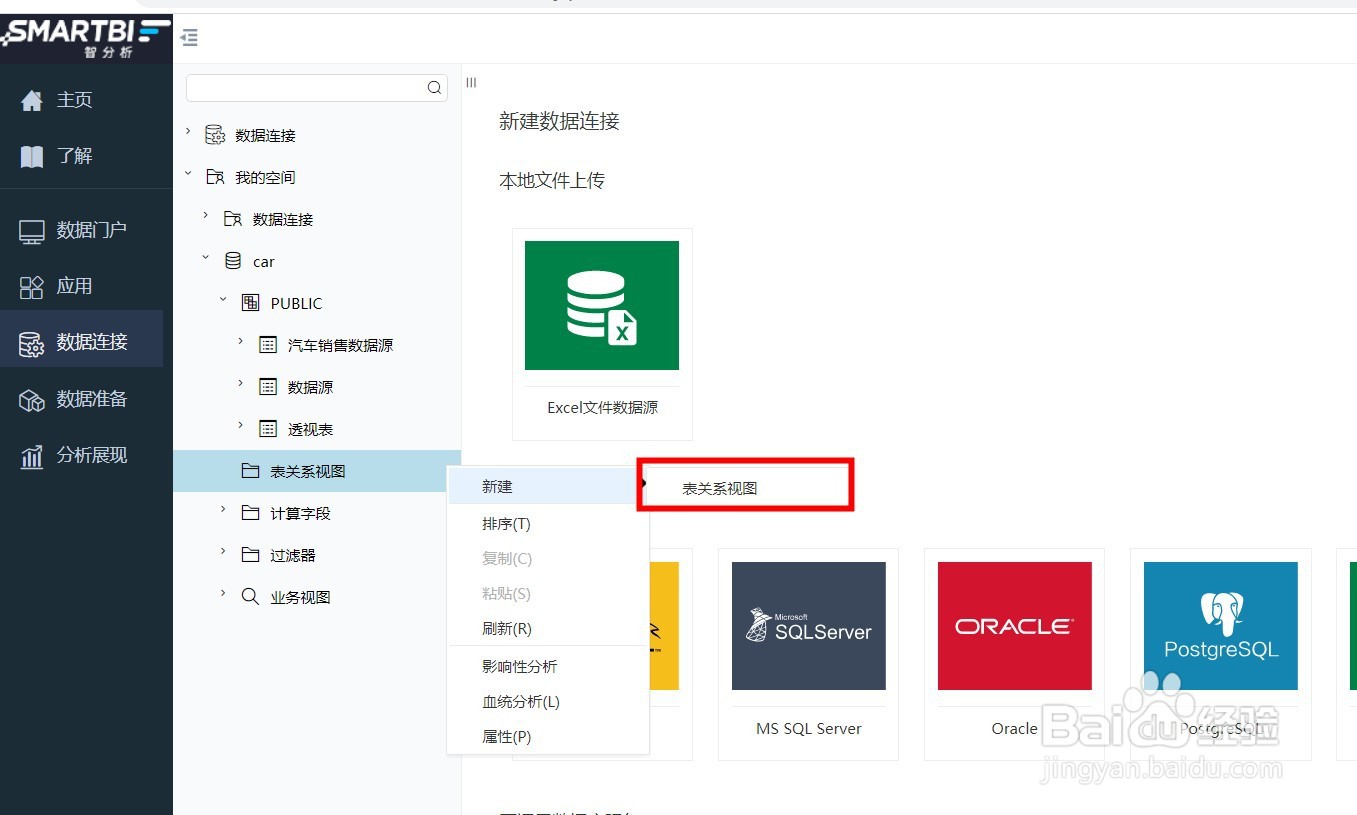Click the magnifier icon beside 业务视图
Image resolution: width=1357 pixels, height=815 pixels.
coord(251,596)
